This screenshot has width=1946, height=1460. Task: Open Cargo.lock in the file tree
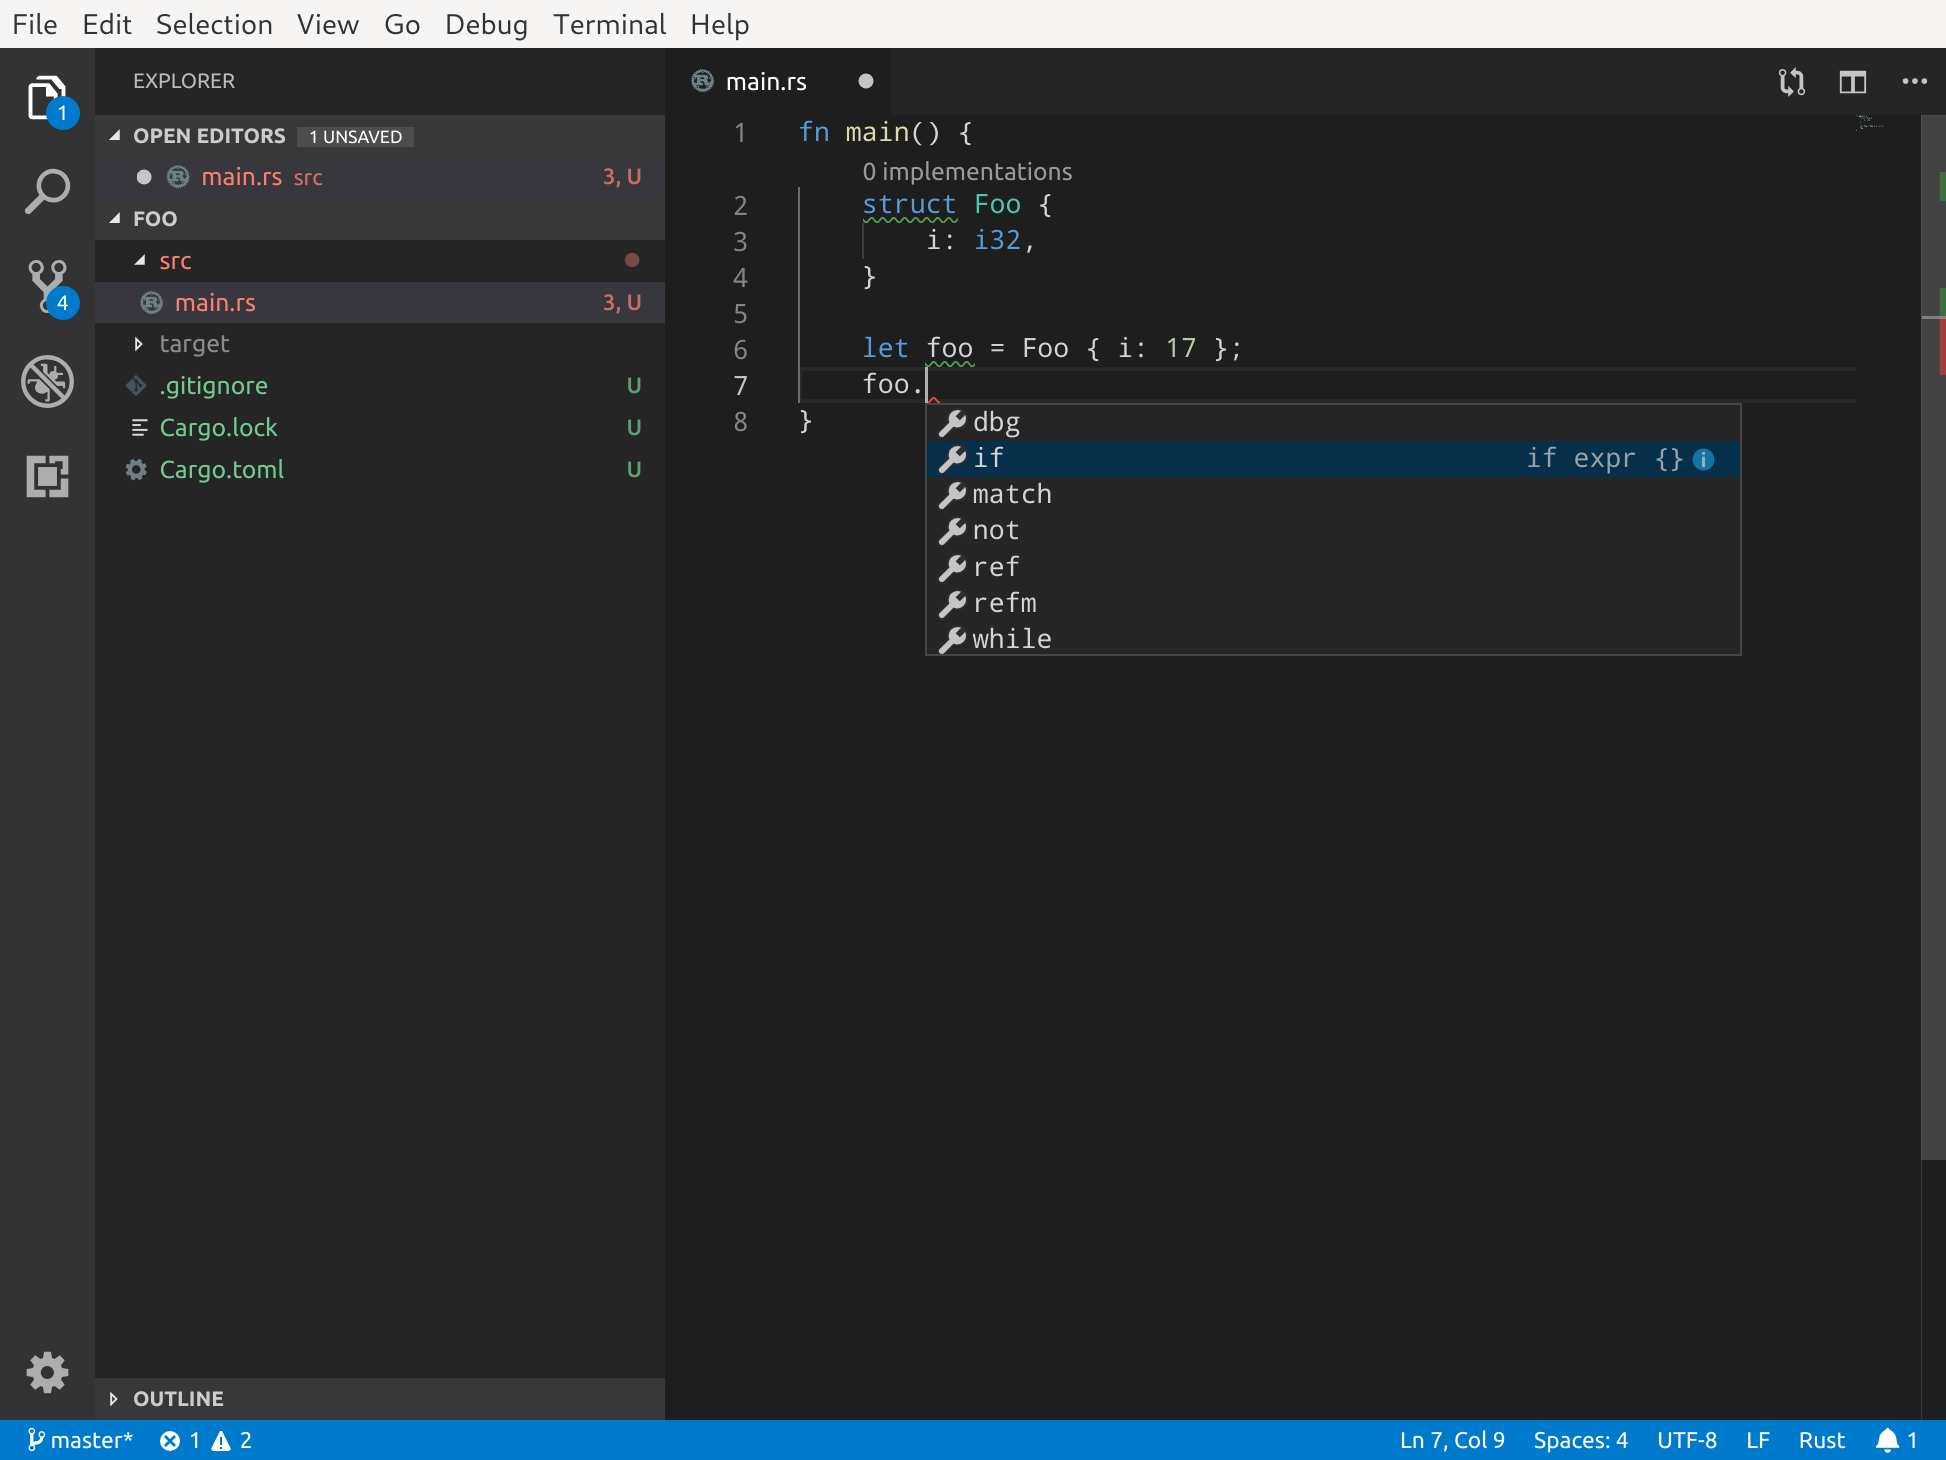click(x=380, y=428)
